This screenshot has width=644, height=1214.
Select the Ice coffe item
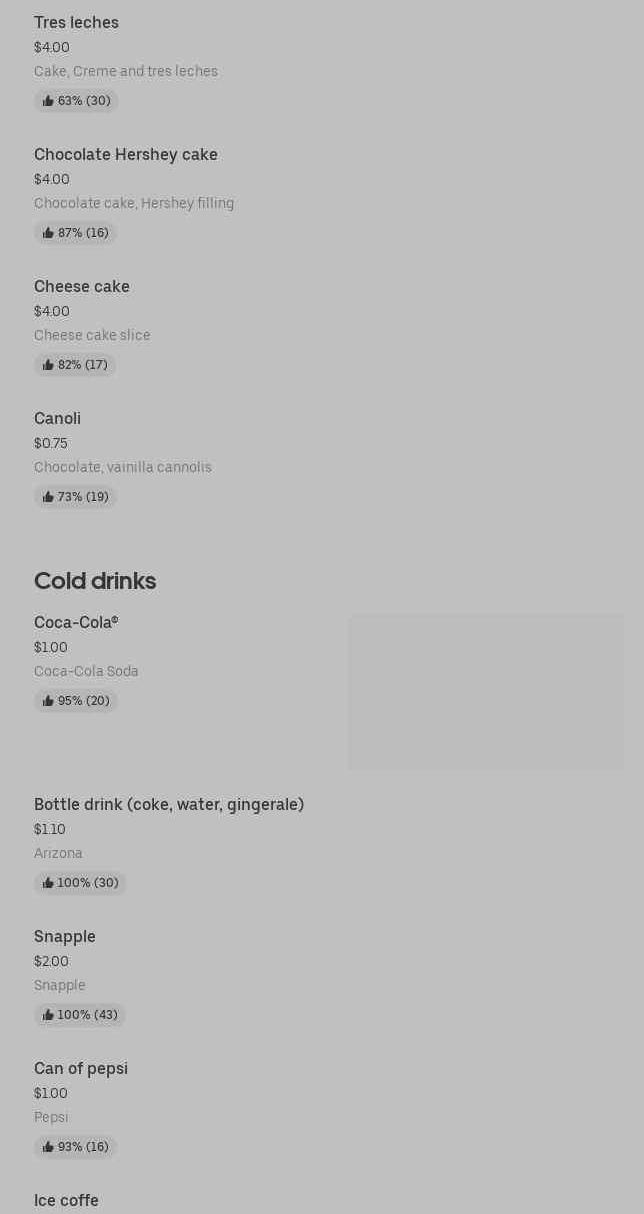[66, 1200]
